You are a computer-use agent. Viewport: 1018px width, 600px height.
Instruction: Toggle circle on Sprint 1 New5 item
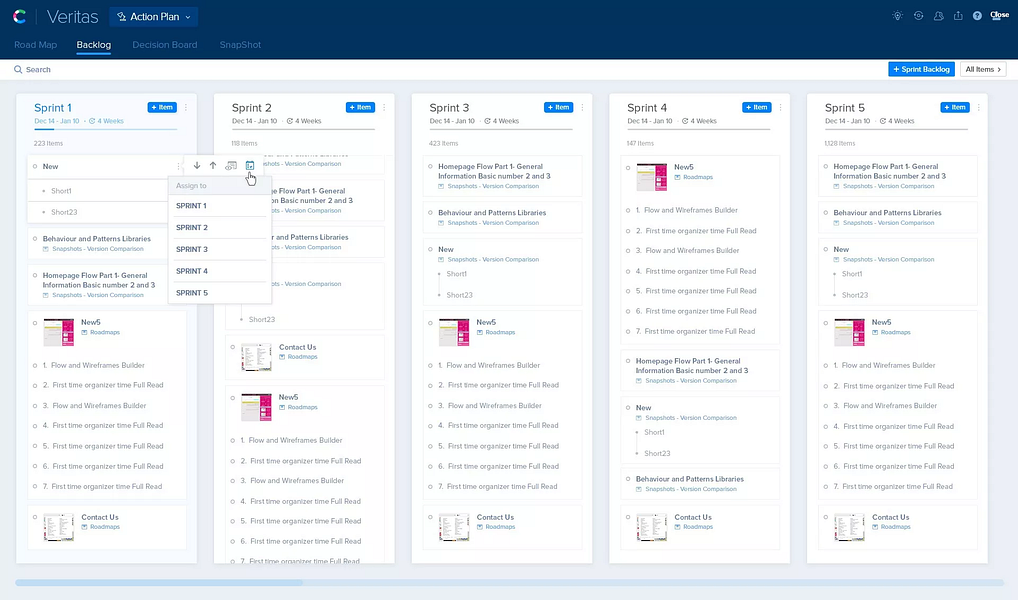tap(35, 322)
